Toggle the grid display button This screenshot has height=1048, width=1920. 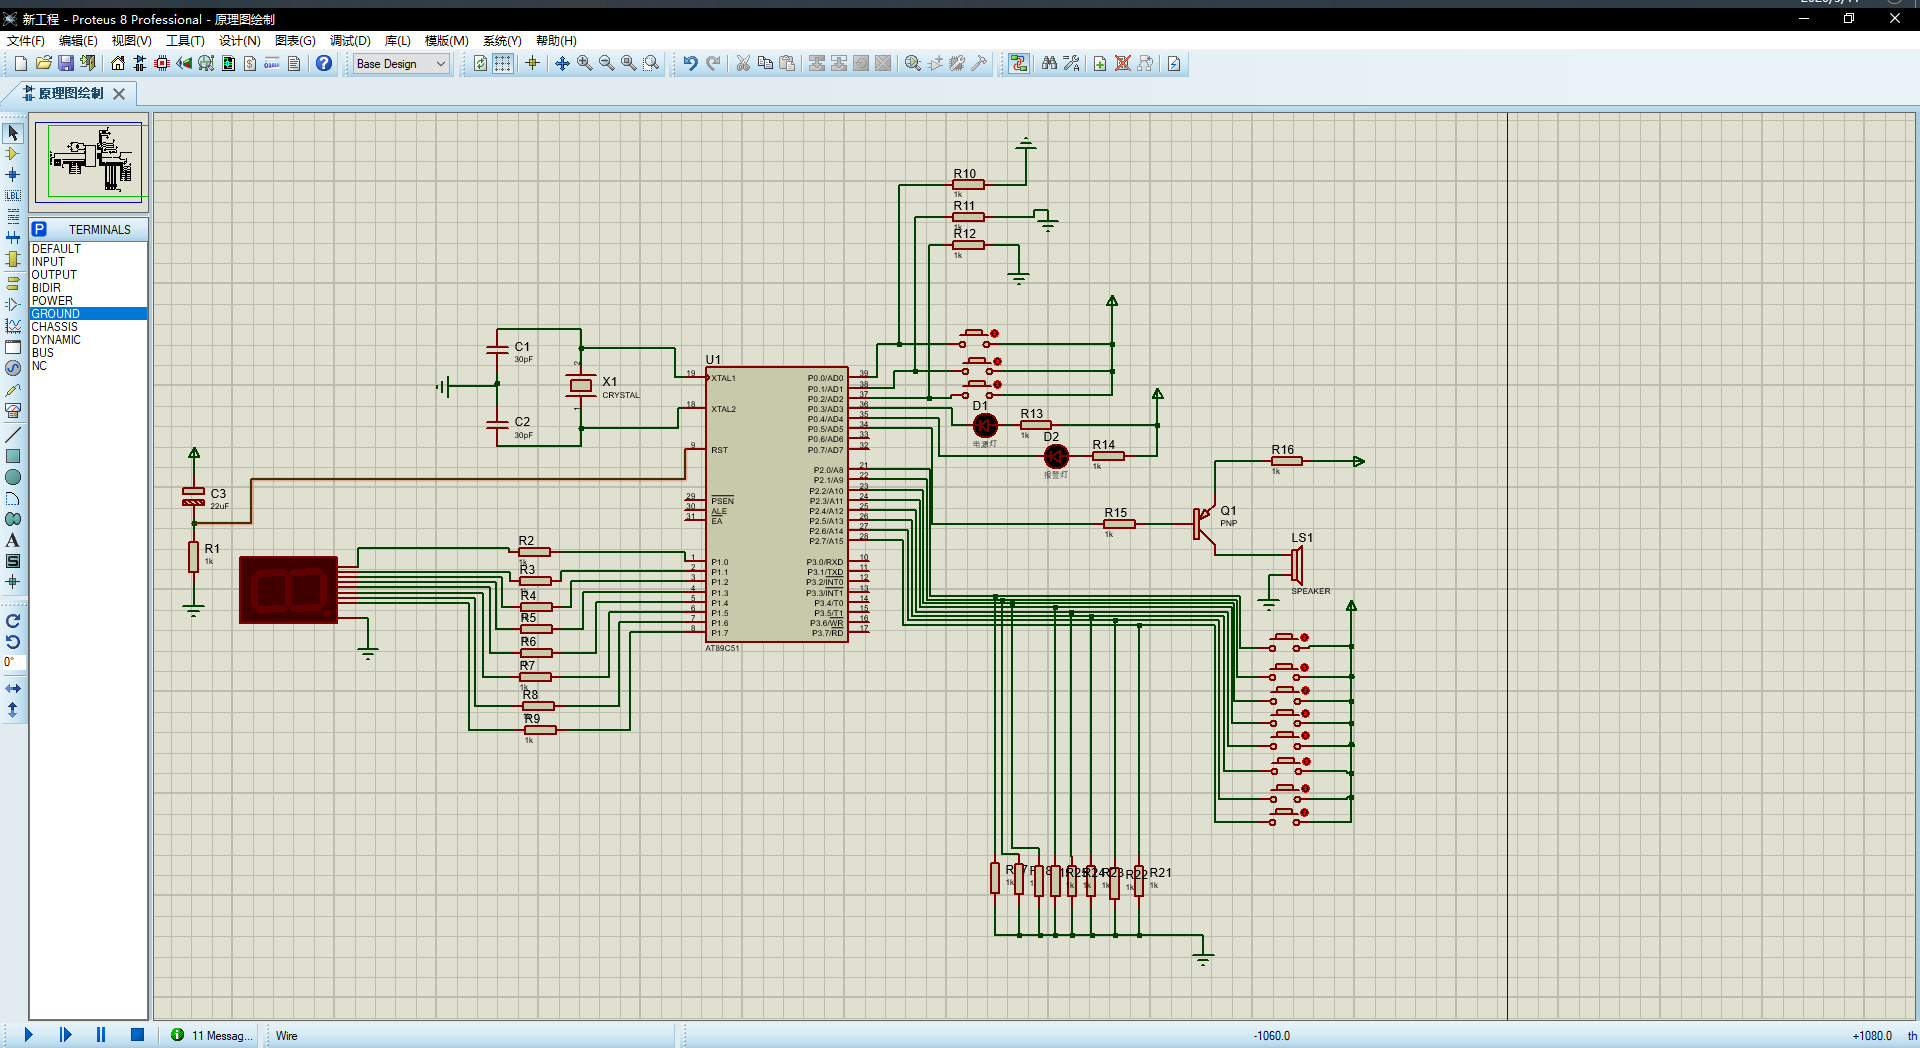503,63
